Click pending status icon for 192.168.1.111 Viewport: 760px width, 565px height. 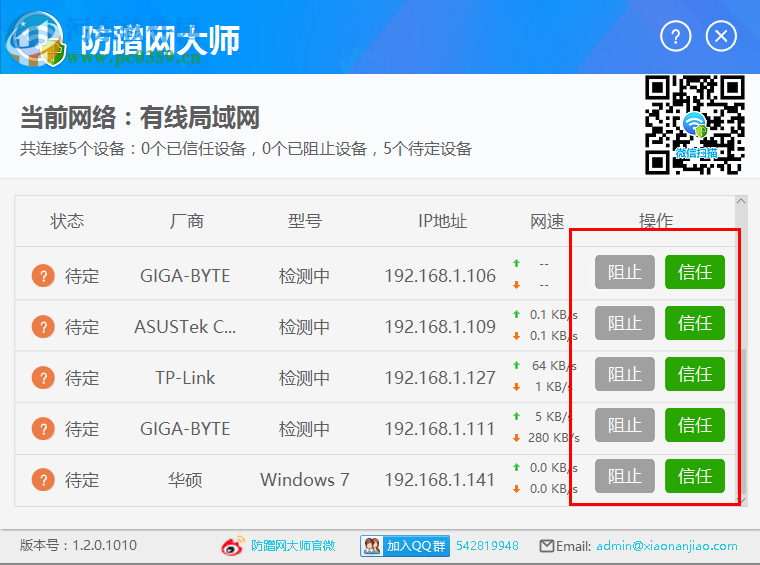(x=43, y=429)
